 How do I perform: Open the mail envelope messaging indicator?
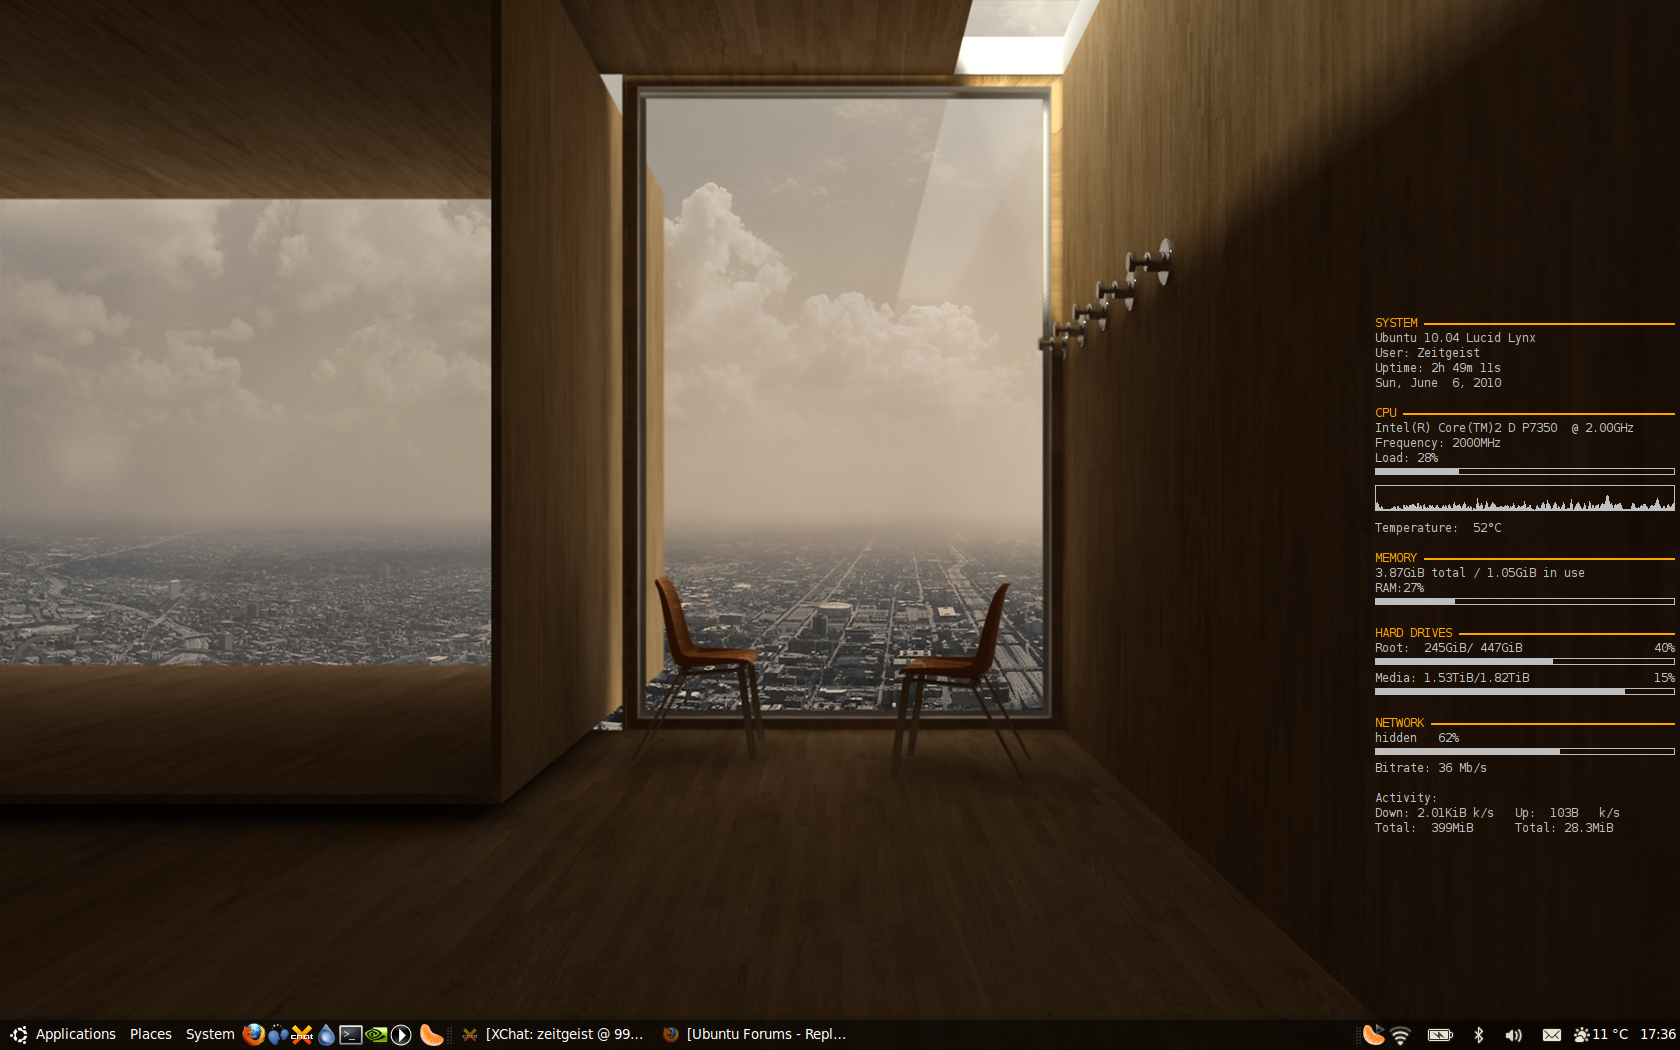(x=1552, y=1035)
